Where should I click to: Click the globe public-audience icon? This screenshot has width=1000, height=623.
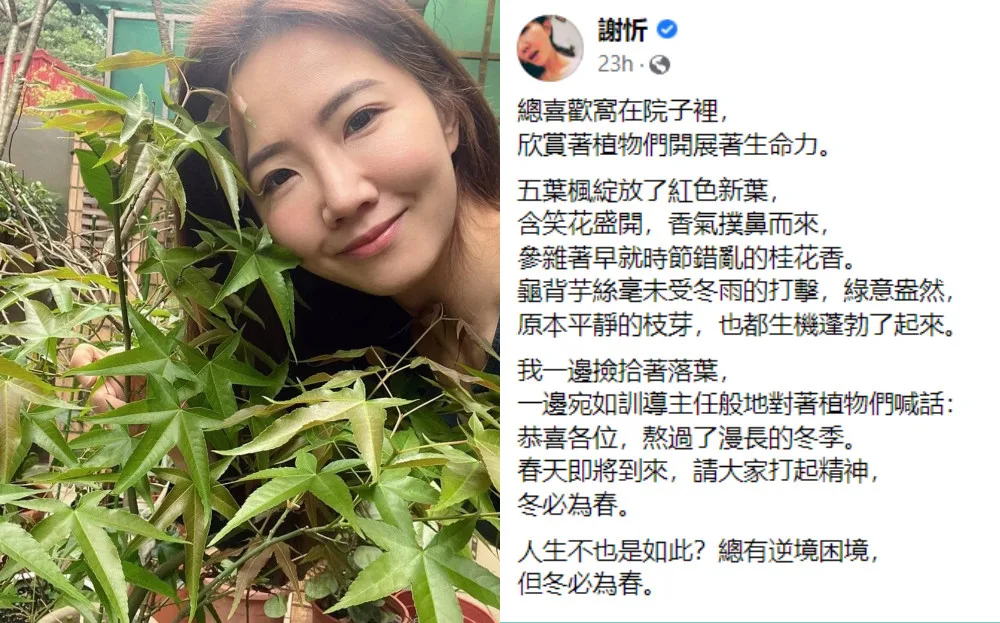click(x=659, y=64)
